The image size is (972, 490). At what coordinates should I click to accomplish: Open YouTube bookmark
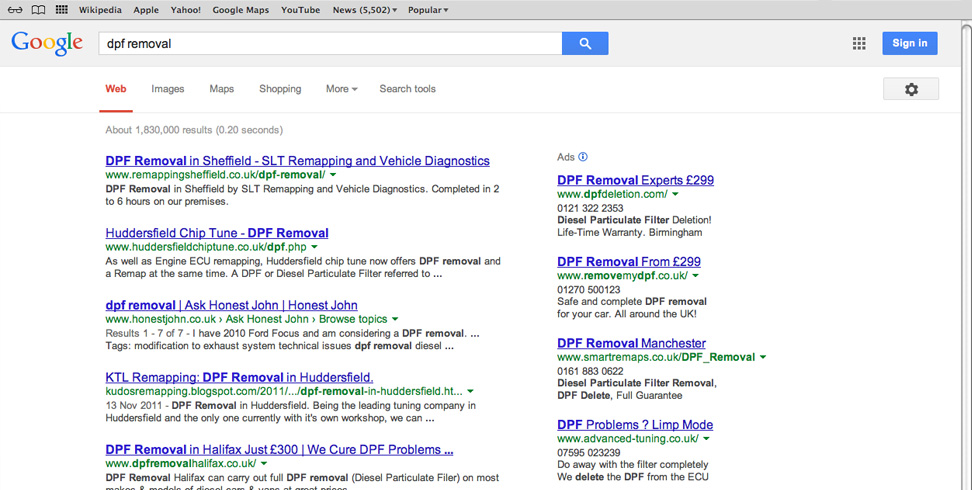(x=301, y=10)
